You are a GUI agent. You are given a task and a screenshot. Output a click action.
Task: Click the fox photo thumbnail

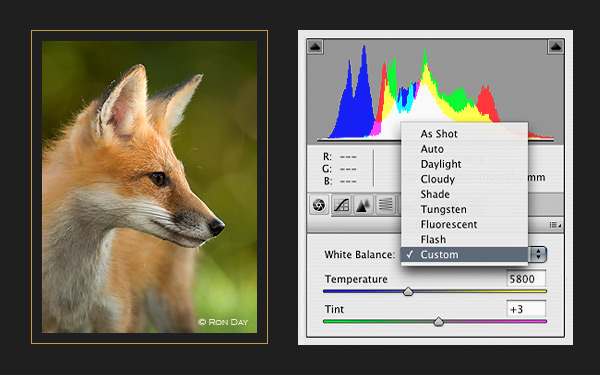pos(149,187)
